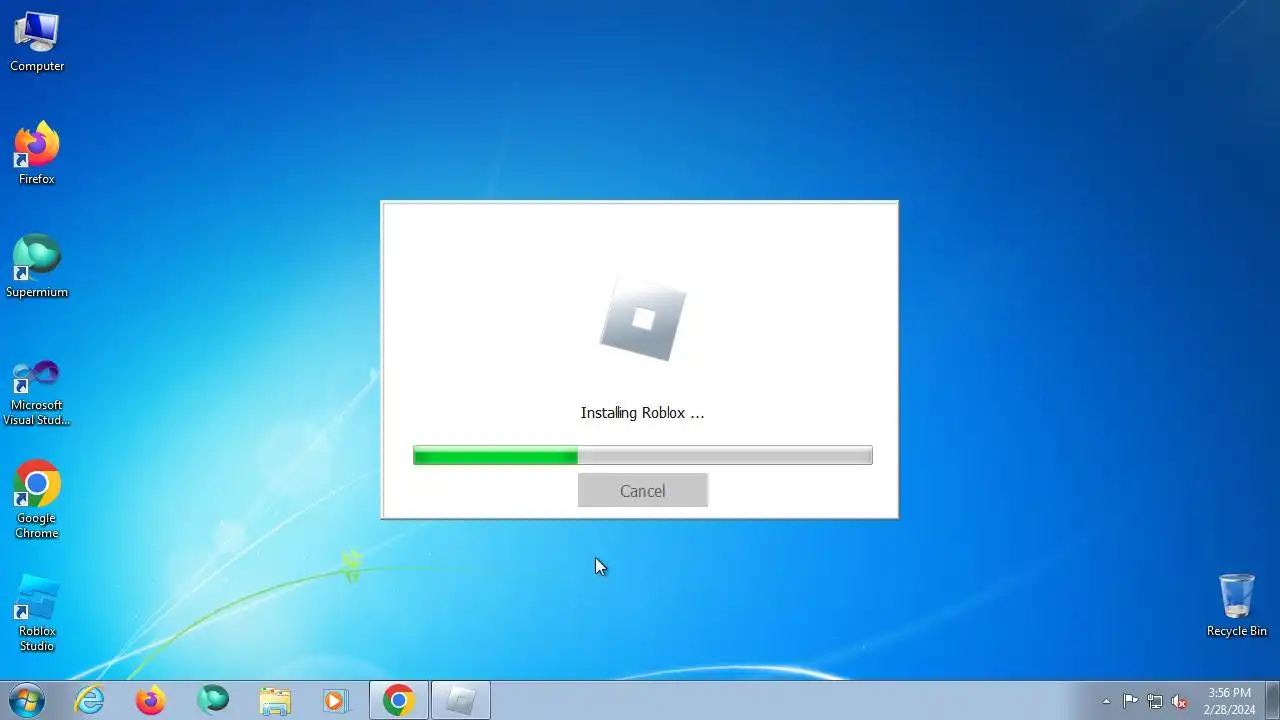1280x720 pixels.
Task: Cancel the Roblox installation
Action: click(x=642, y=490)
